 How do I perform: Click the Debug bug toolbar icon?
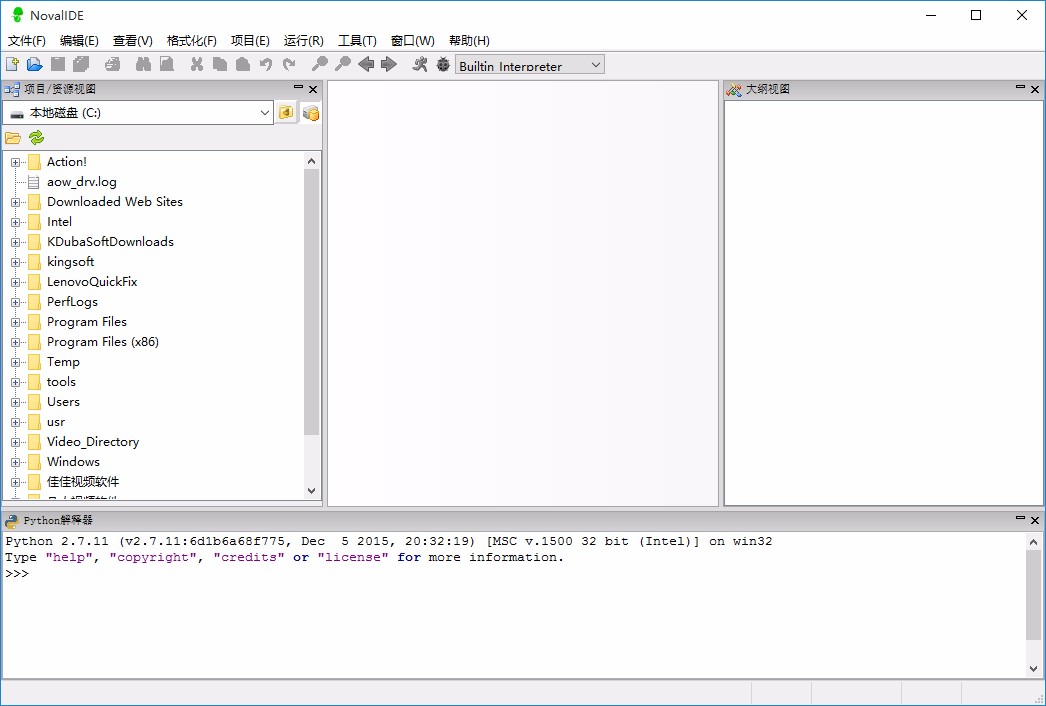443,65
